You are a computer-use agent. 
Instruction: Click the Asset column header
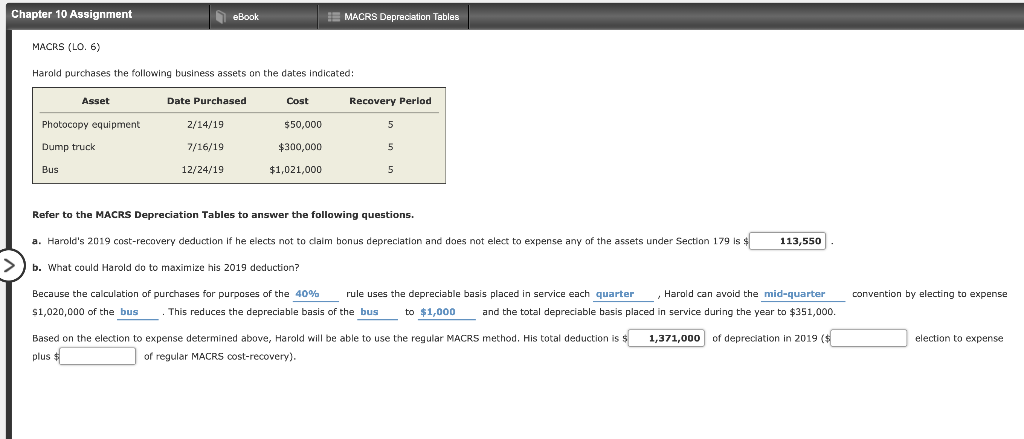(95, 101)
